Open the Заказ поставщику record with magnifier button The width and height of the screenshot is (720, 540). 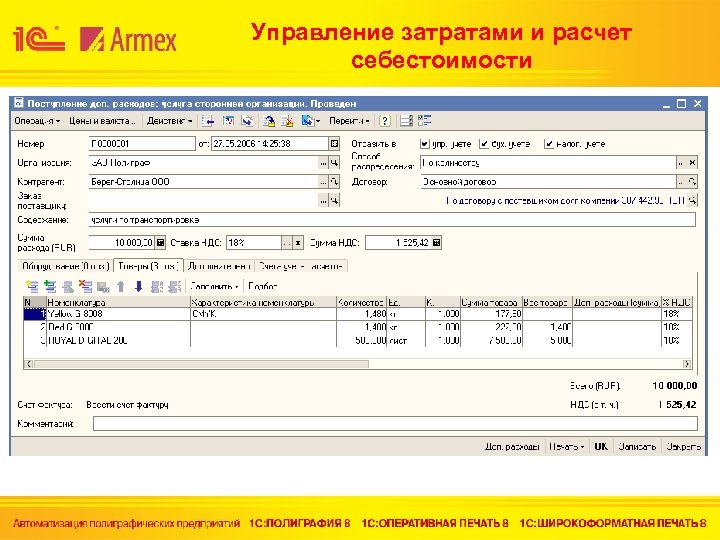pyautogui.click(x=335, y=200)
